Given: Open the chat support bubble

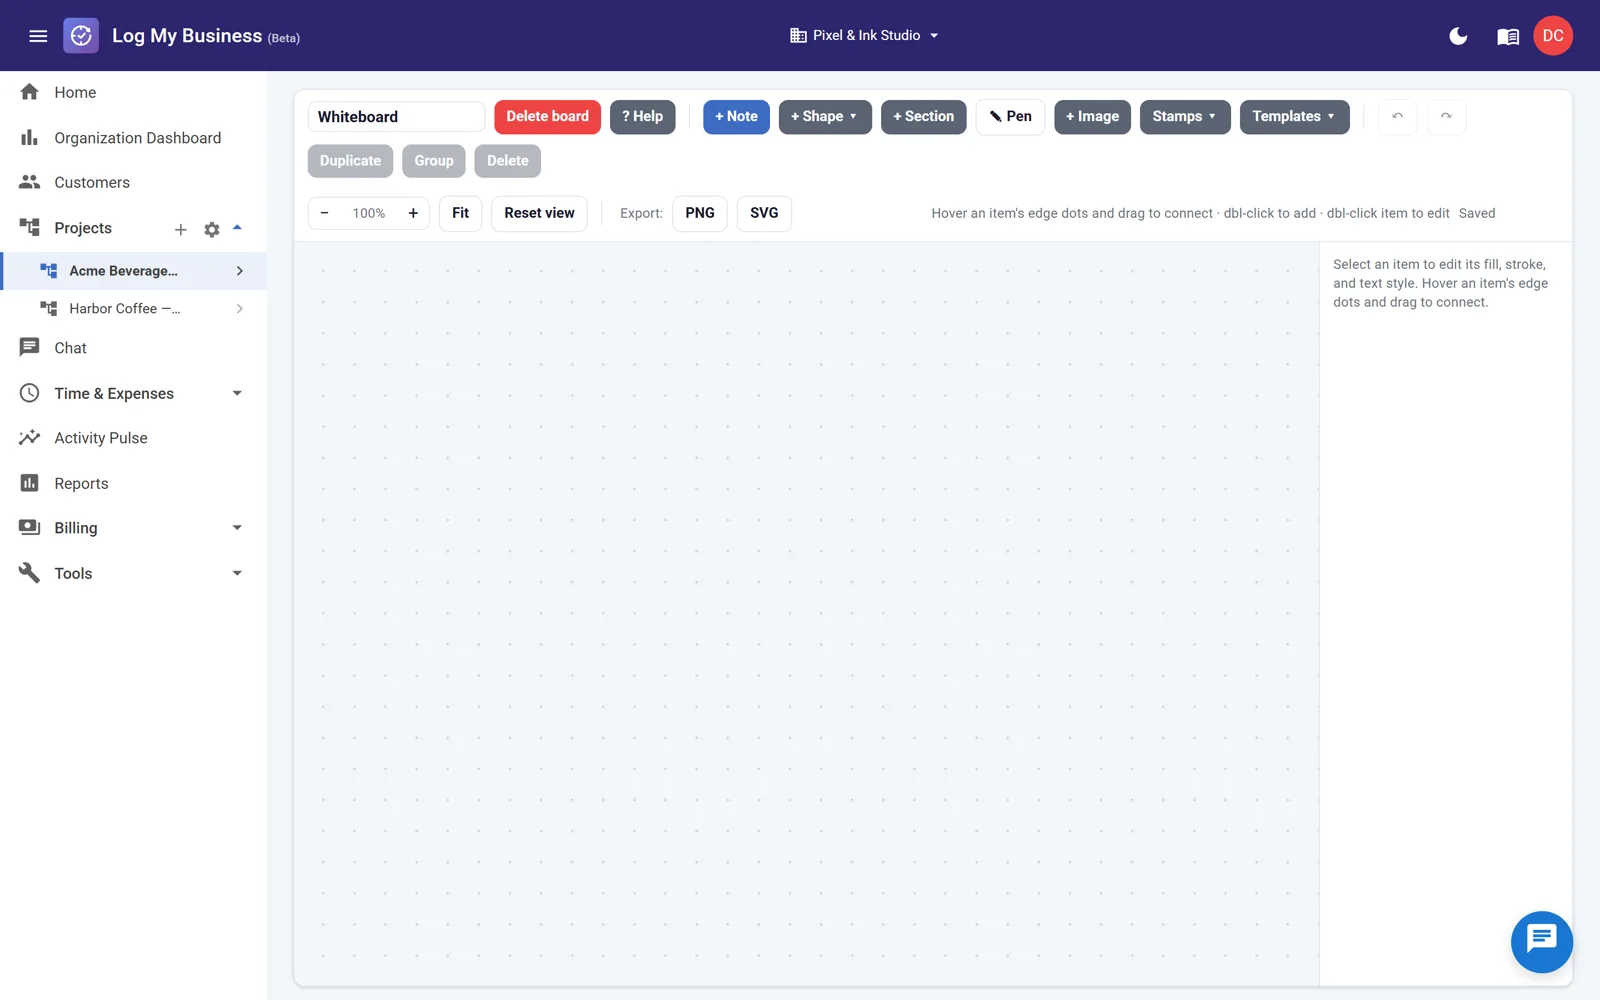Looking at the screenshot, I should click(1541, 942).
